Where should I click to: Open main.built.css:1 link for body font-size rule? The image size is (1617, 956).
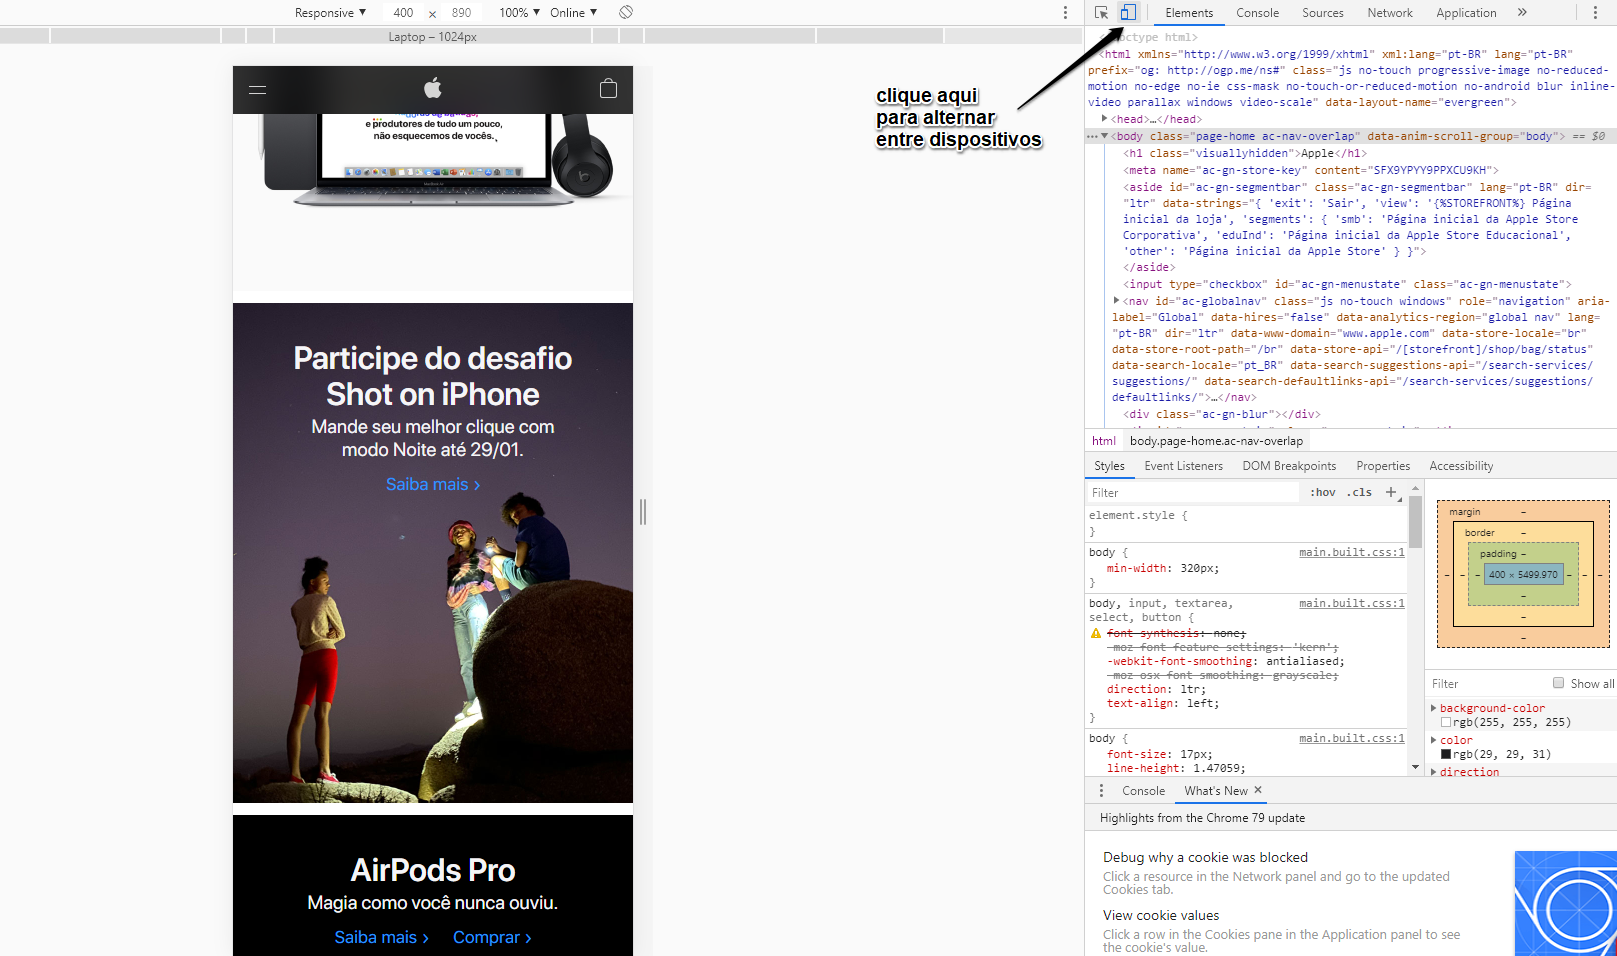point(1351,738)
